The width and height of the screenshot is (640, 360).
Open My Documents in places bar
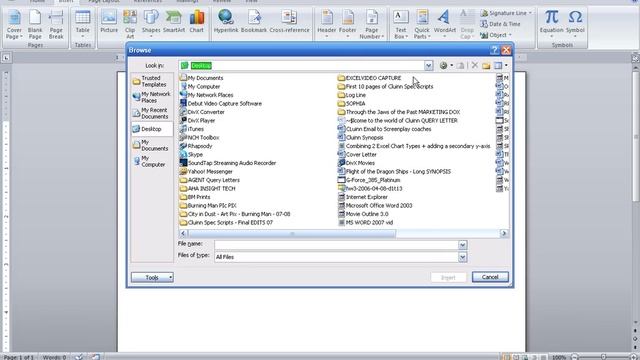point(152,145)
